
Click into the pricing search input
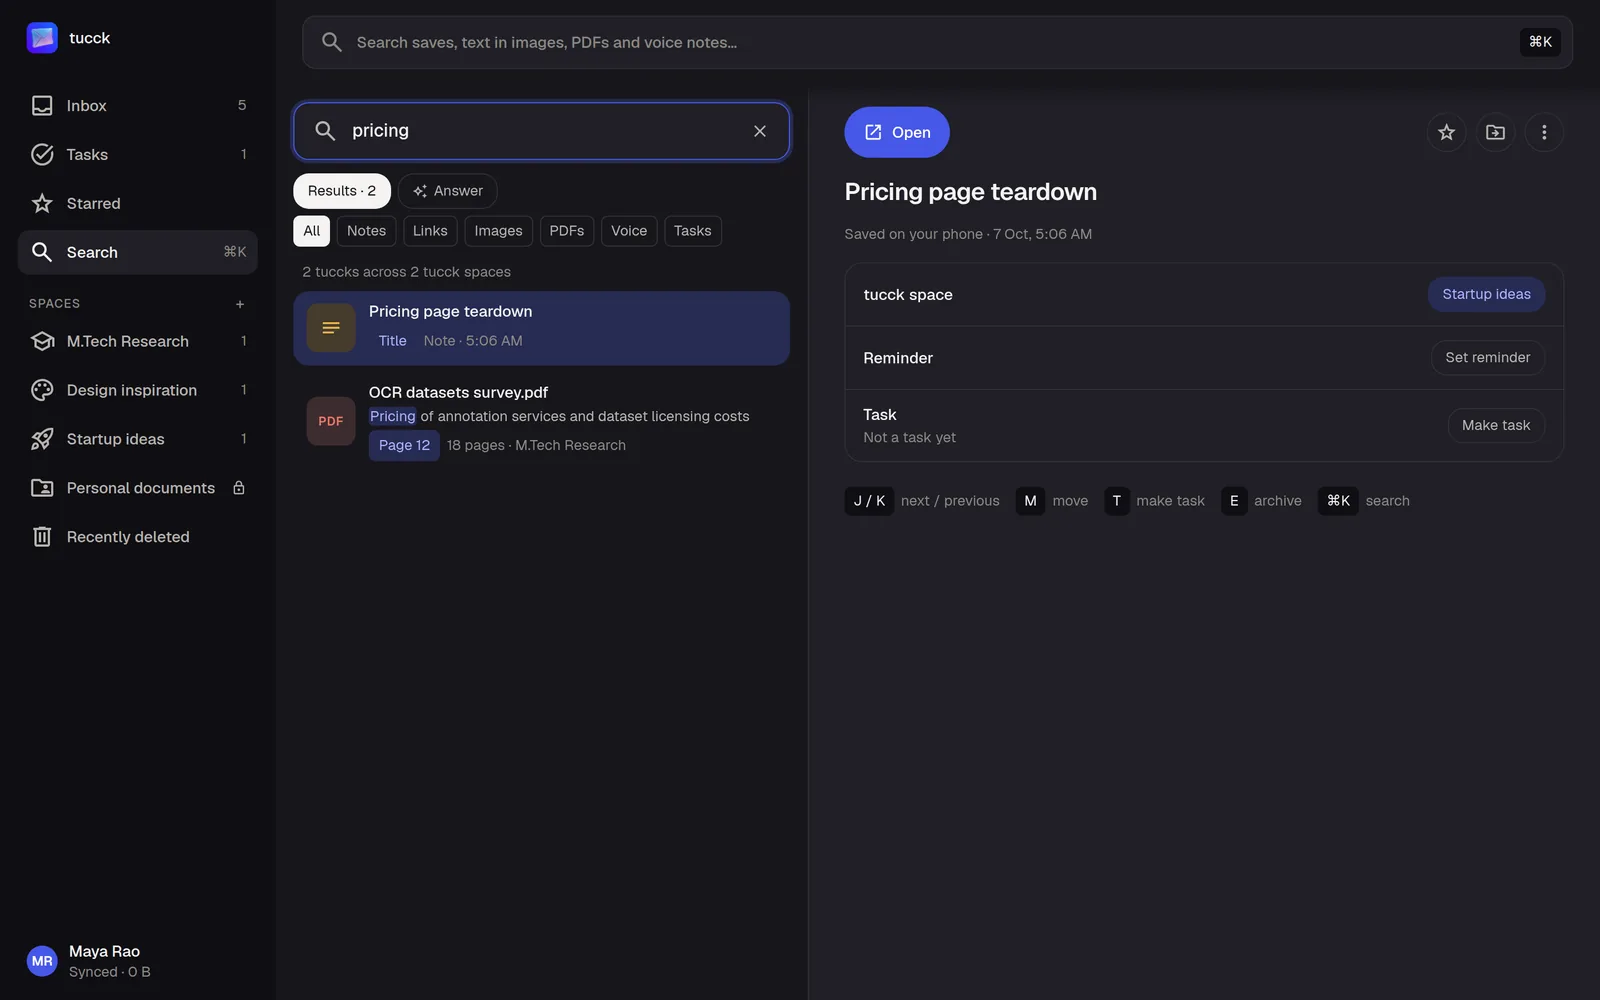click(x=541, y=131)
